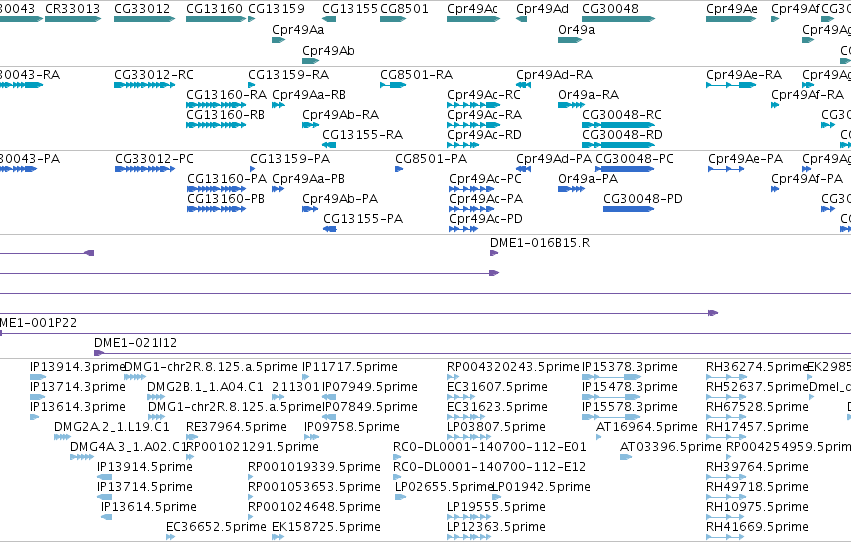This screenshot has width=851, height=542.
Task: Select protein Cpr49Ac-PD
Action: pos(463,229)
